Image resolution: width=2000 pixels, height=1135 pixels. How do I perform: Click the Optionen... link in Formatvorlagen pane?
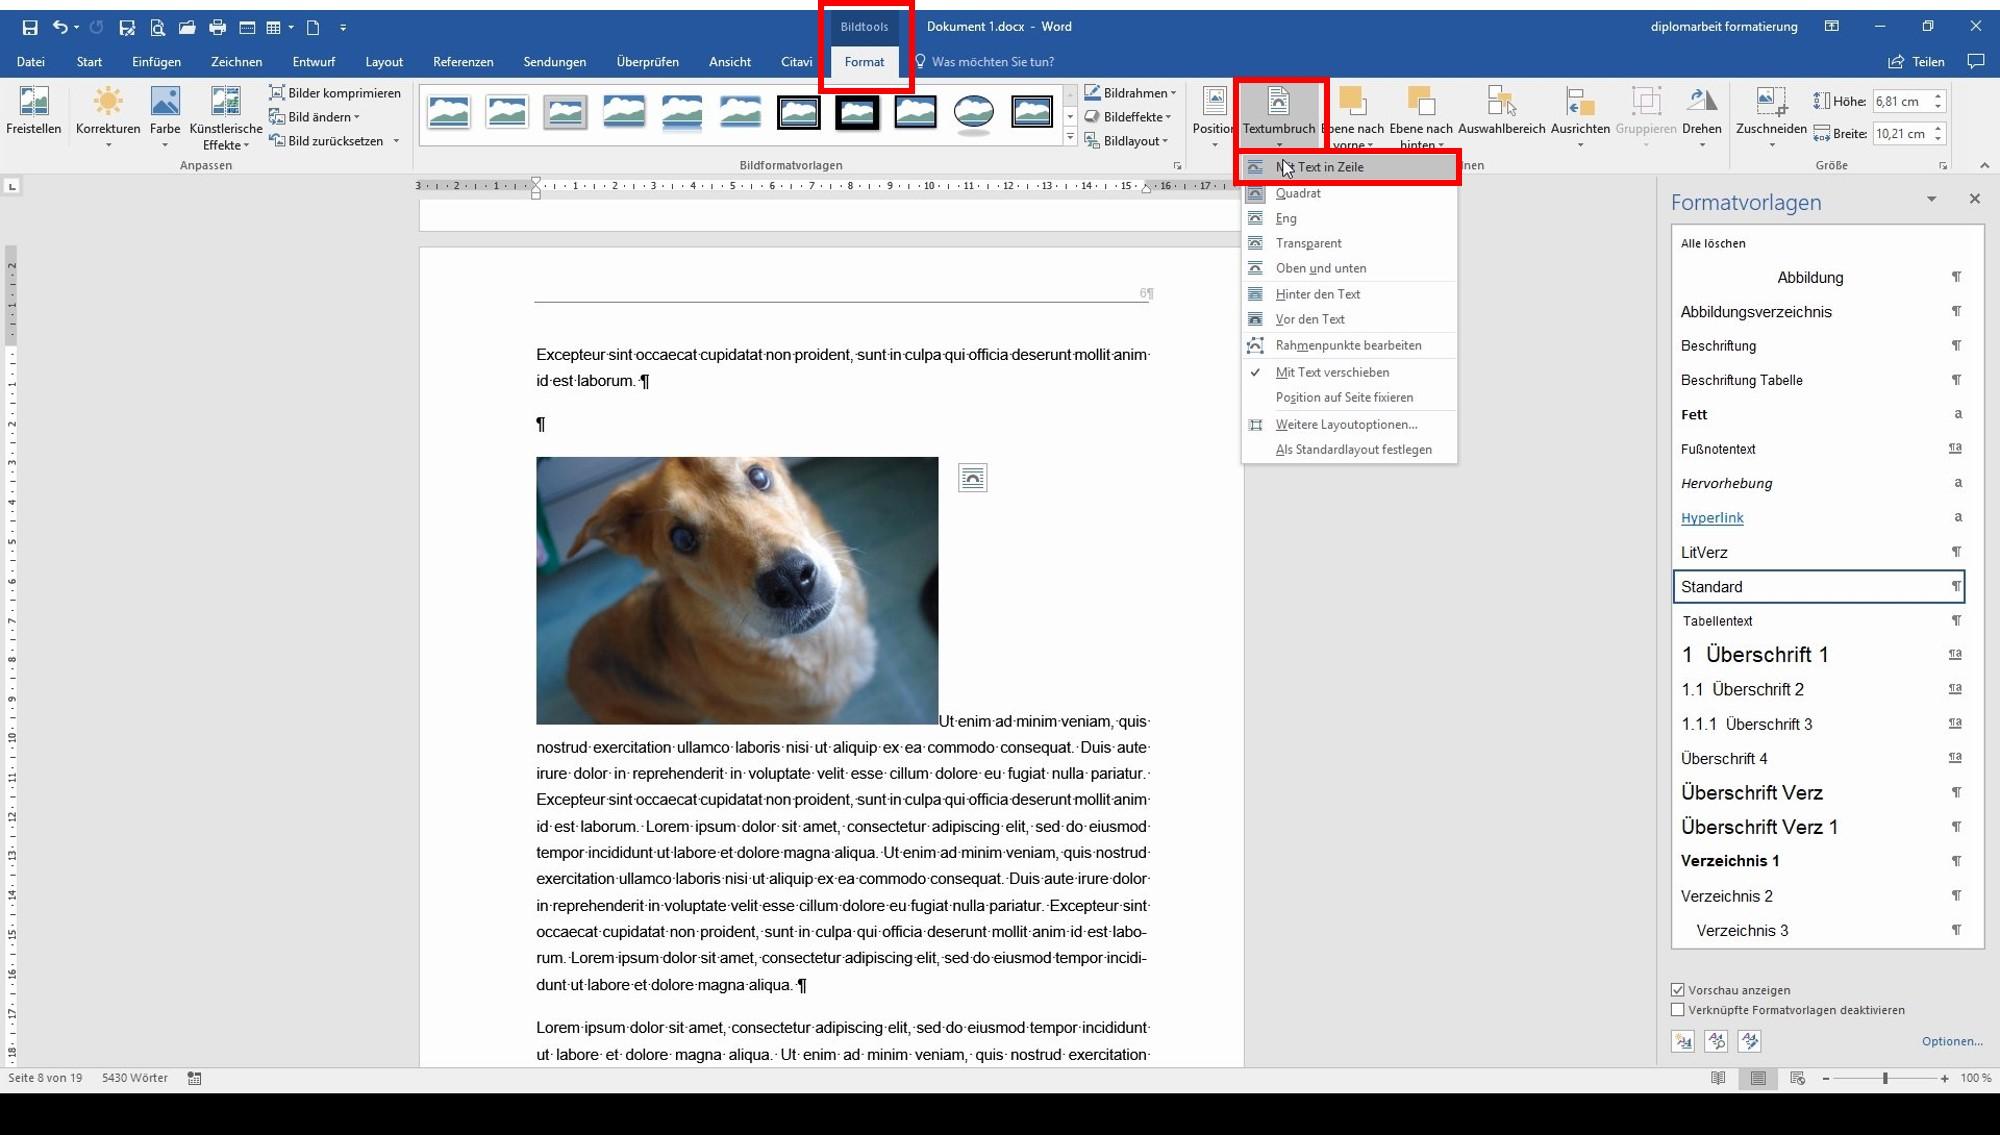tap(1952, 1041)
